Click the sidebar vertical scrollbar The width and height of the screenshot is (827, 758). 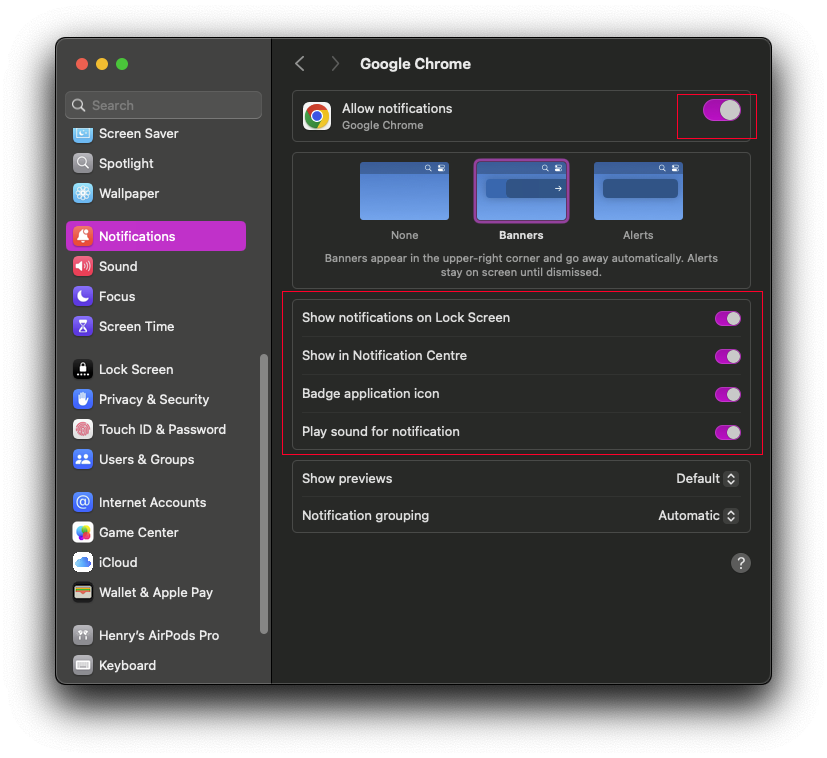(264, 494)
